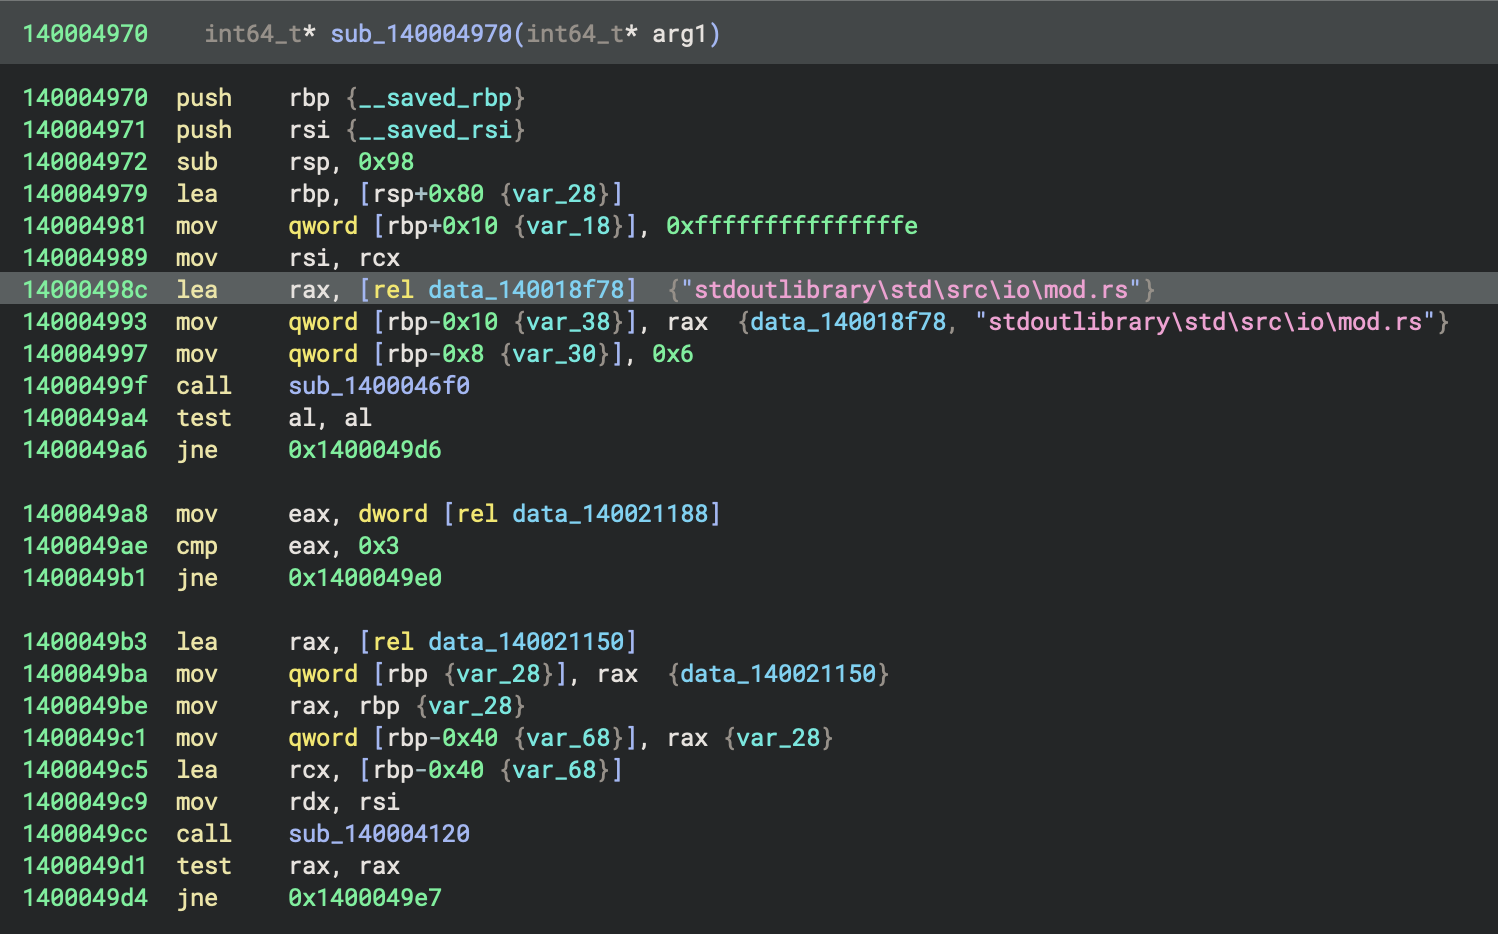1498x934 pixels.
Task: Jump to branch target 0x1400049e7
Action: coord(365,898)
